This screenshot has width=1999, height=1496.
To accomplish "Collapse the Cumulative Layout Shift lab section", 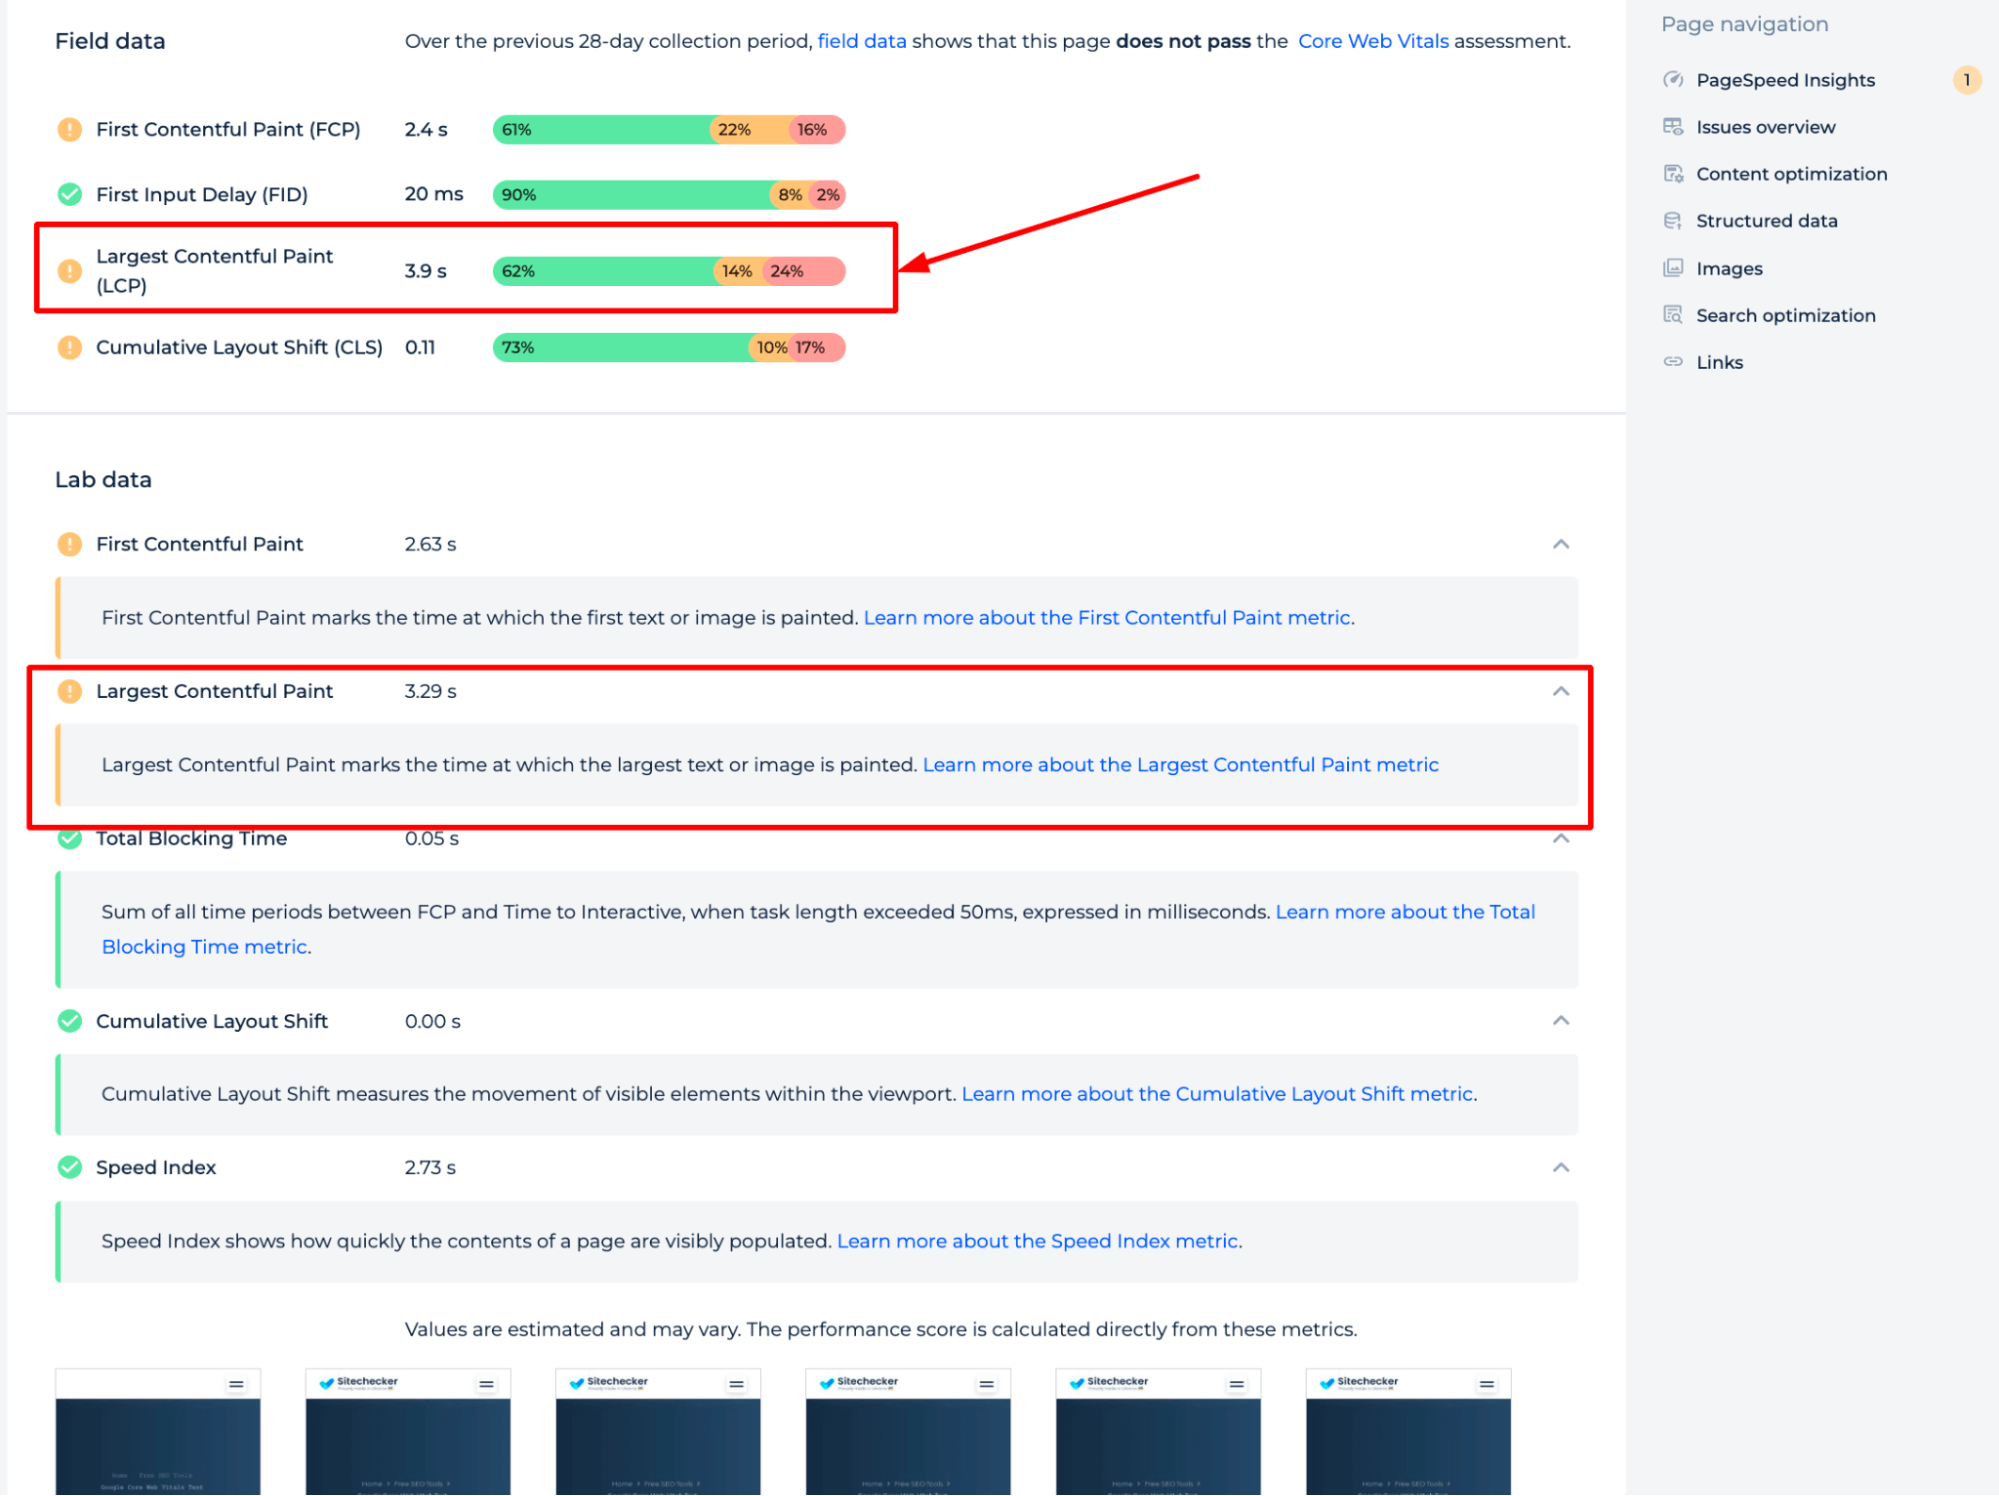I will point(1560,1021).
